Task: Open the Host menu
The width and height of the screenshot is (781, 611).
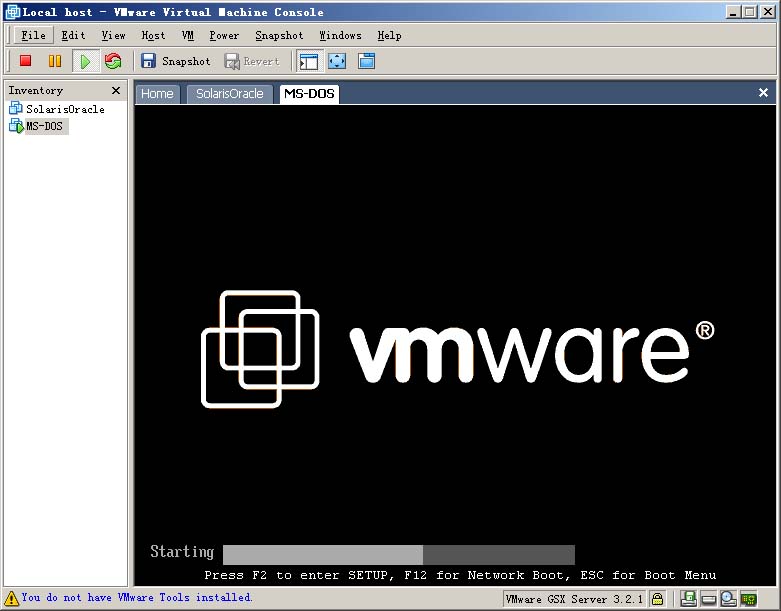Action: pyautogui.click(x=153, y=35)
